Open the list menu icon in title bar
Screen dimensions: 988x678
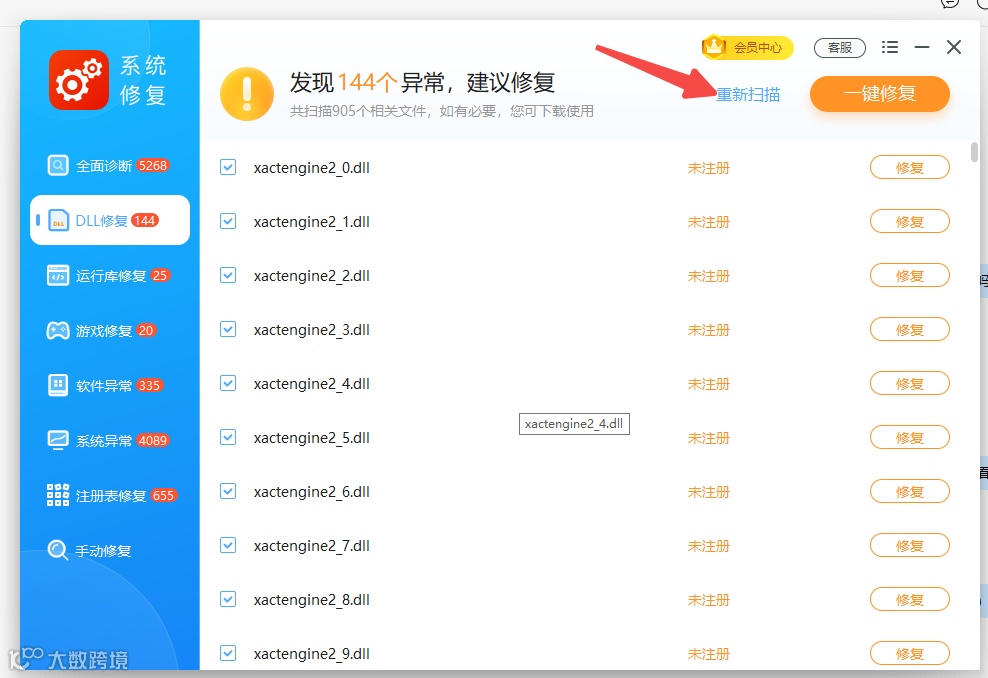point(890,47)
